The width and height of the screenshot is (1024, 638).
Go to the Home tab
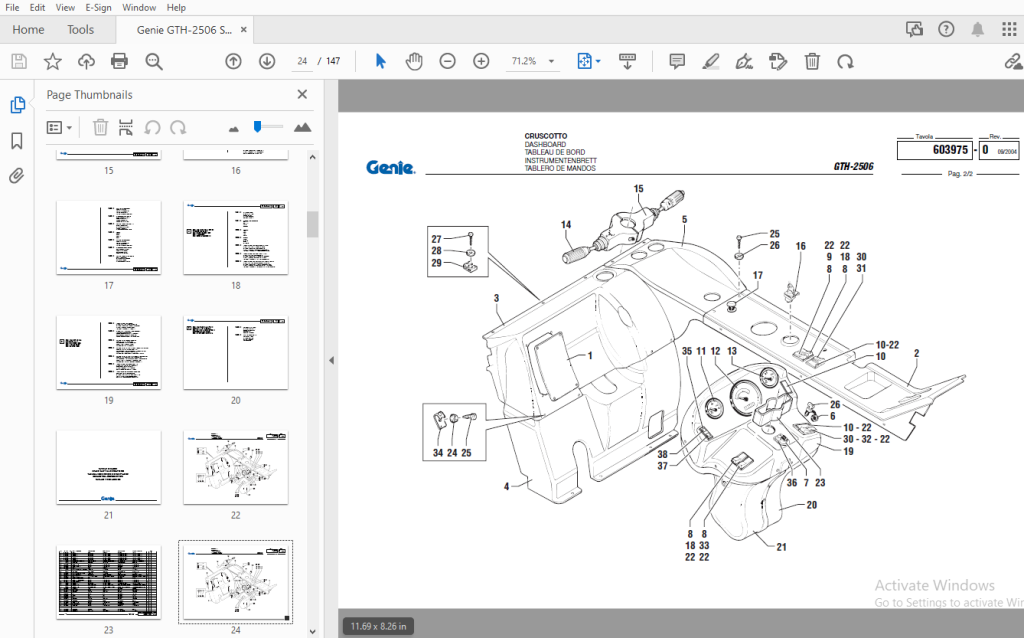[x=28, y=29]
